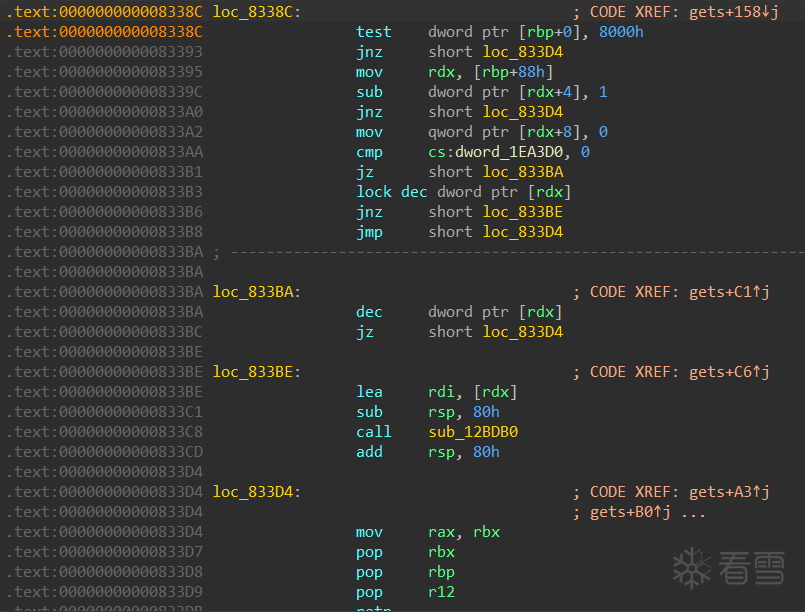Screen dimensions: 805x612
Task: Select sub rsp instruction mnemonic
Action: pos(369,412)
